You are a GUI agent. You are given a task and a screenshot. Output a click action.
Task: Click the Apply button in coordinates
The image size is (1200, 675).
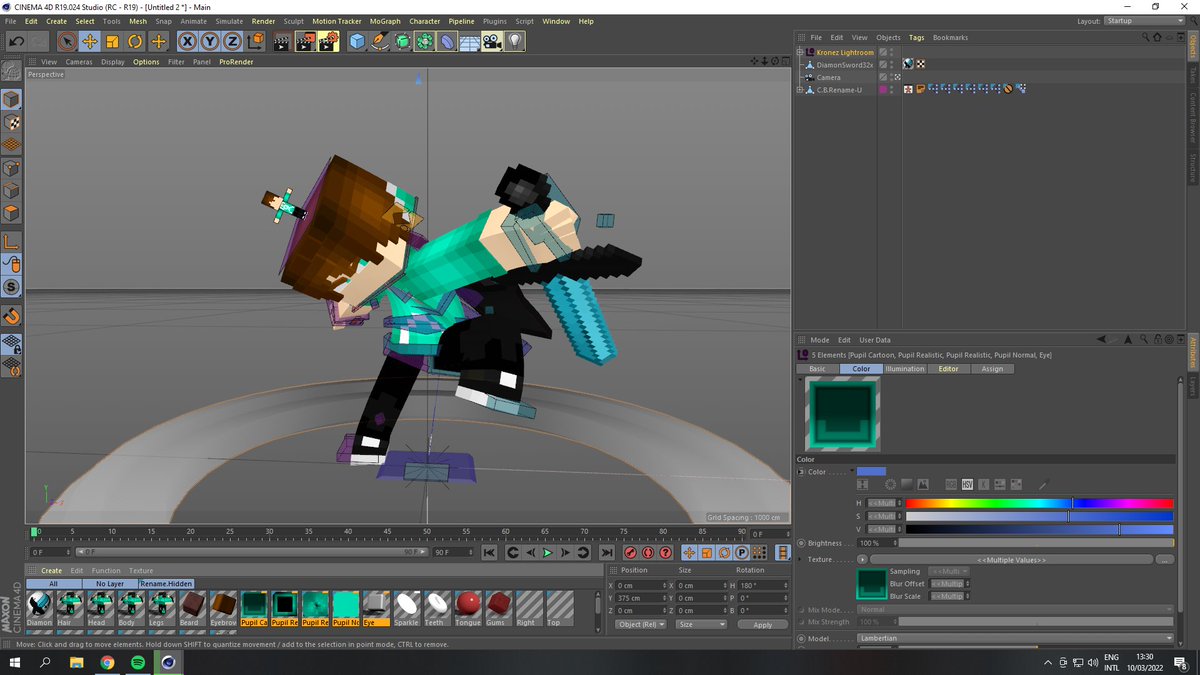[763, 624]
